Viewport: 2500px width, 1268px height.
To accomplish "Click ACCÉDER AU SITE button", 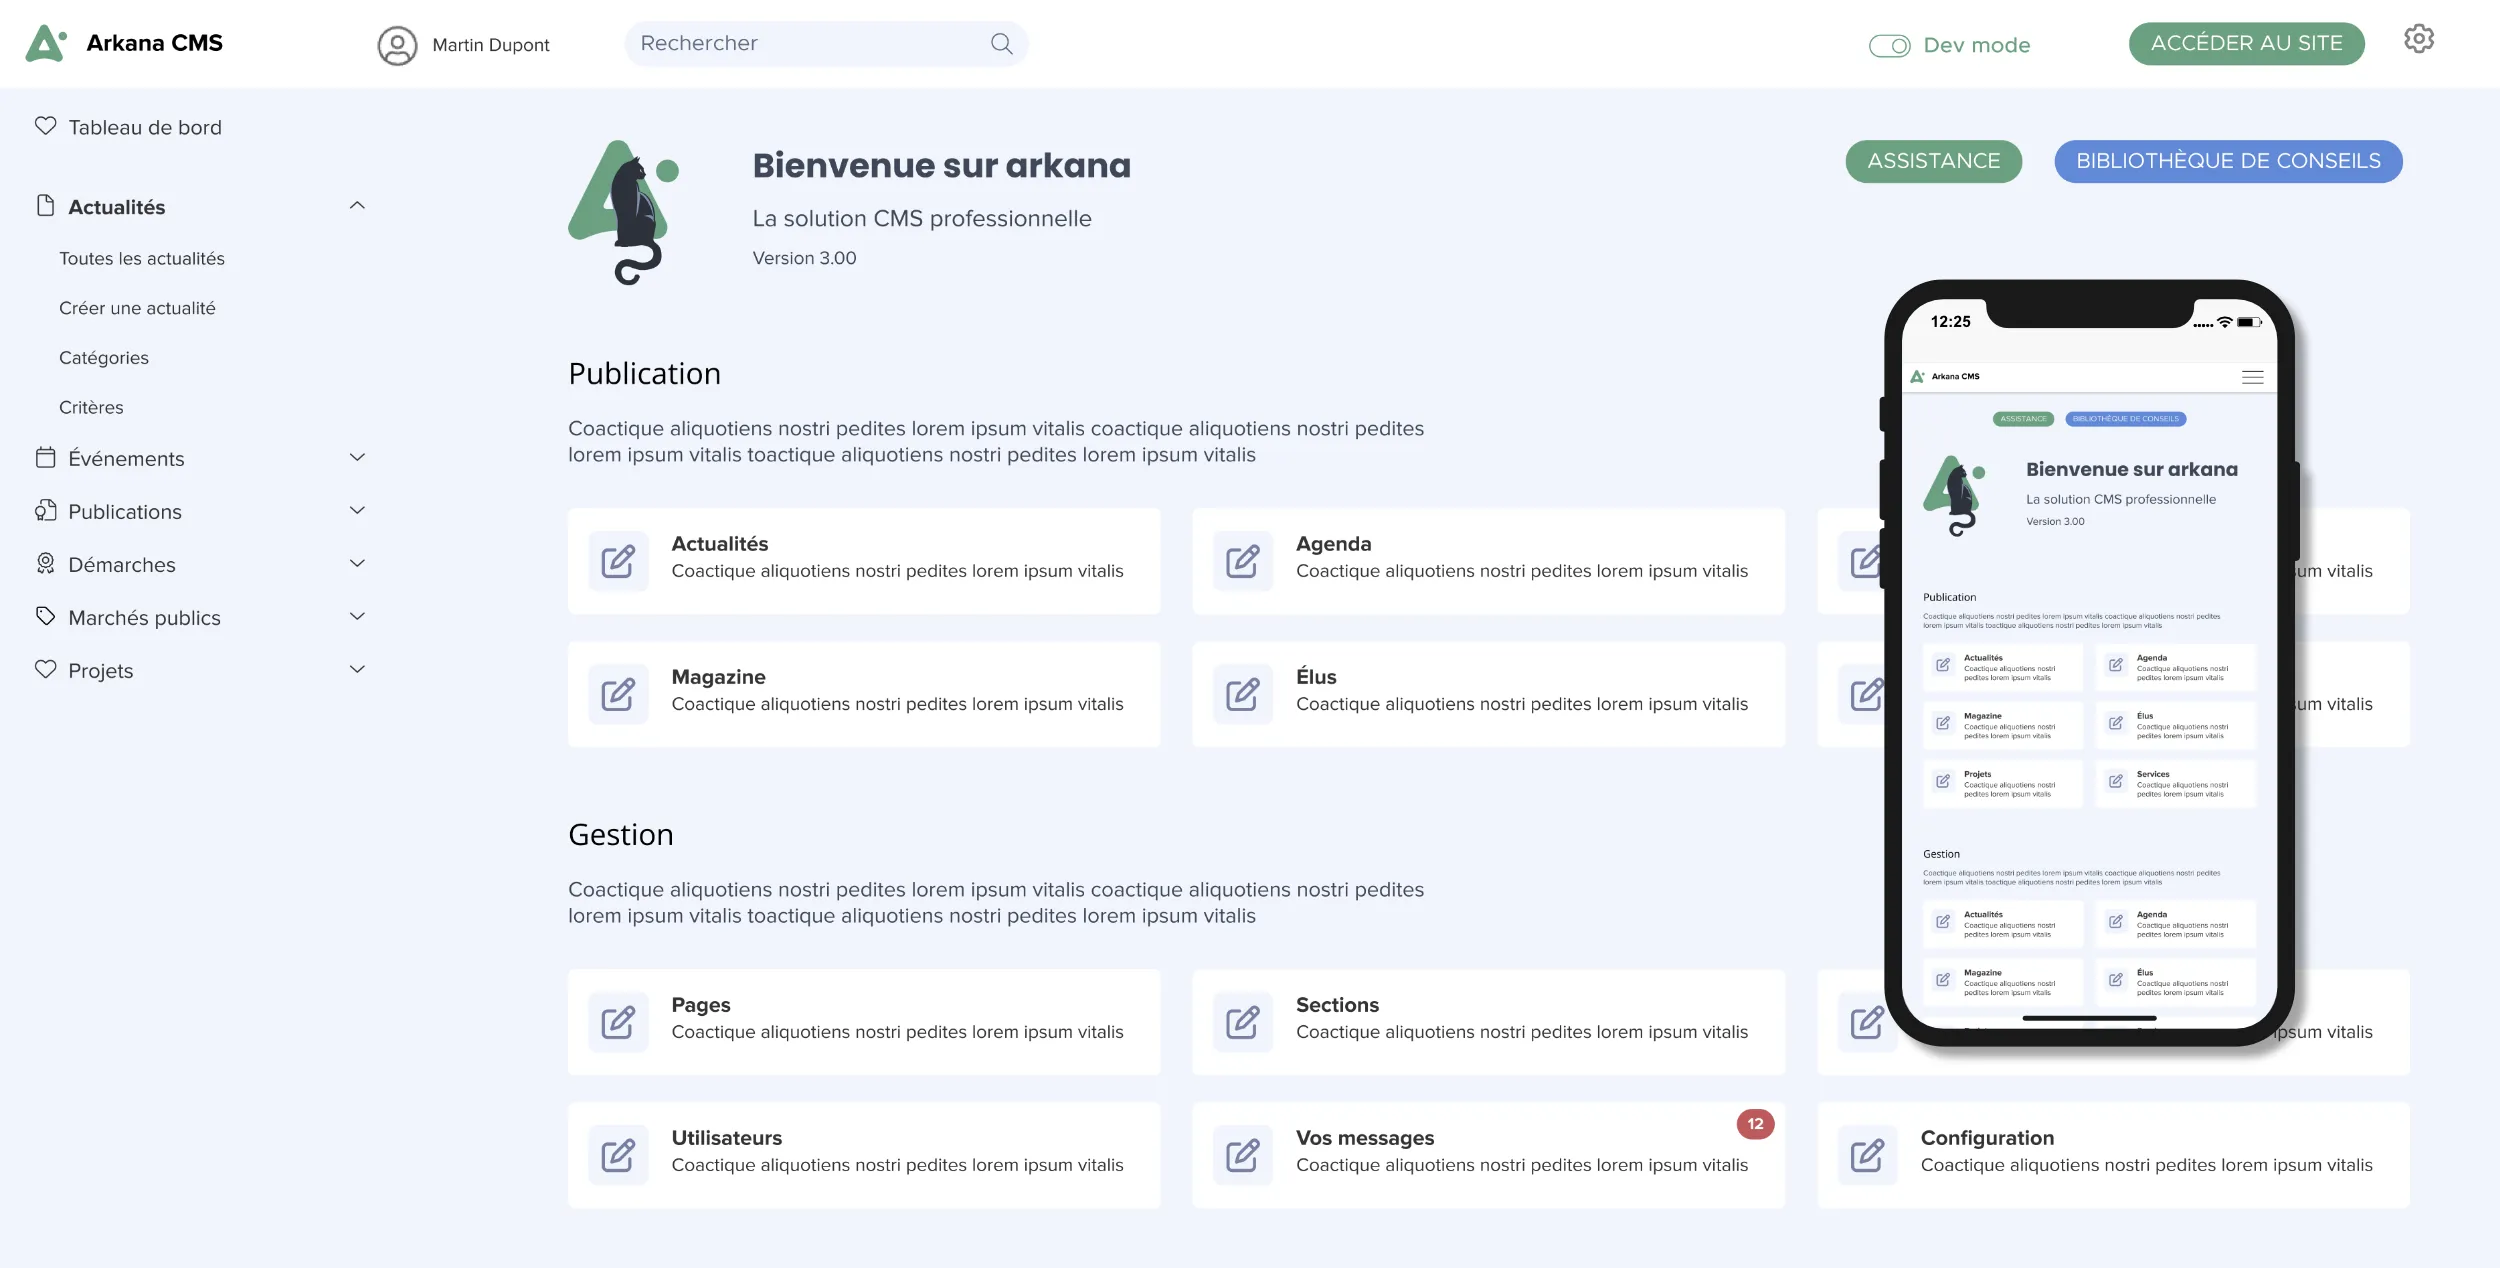I will 2246,44.
